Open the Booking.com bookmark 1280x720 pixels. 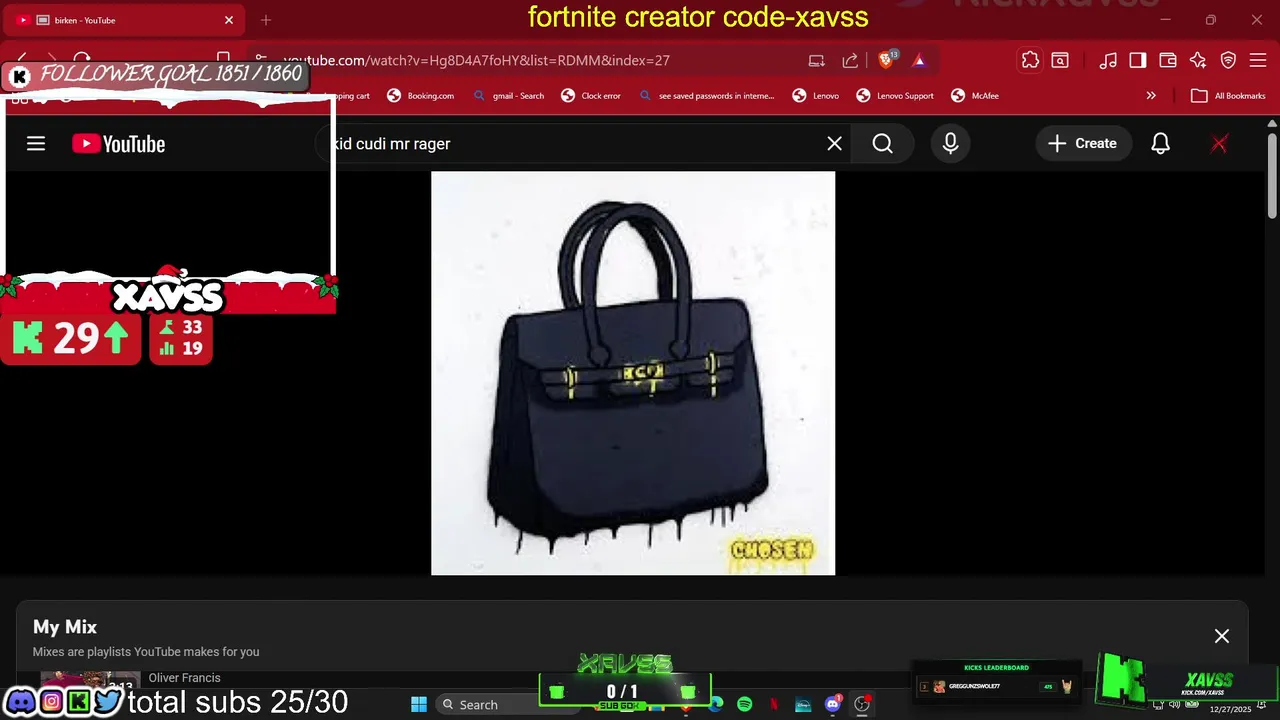421,96
